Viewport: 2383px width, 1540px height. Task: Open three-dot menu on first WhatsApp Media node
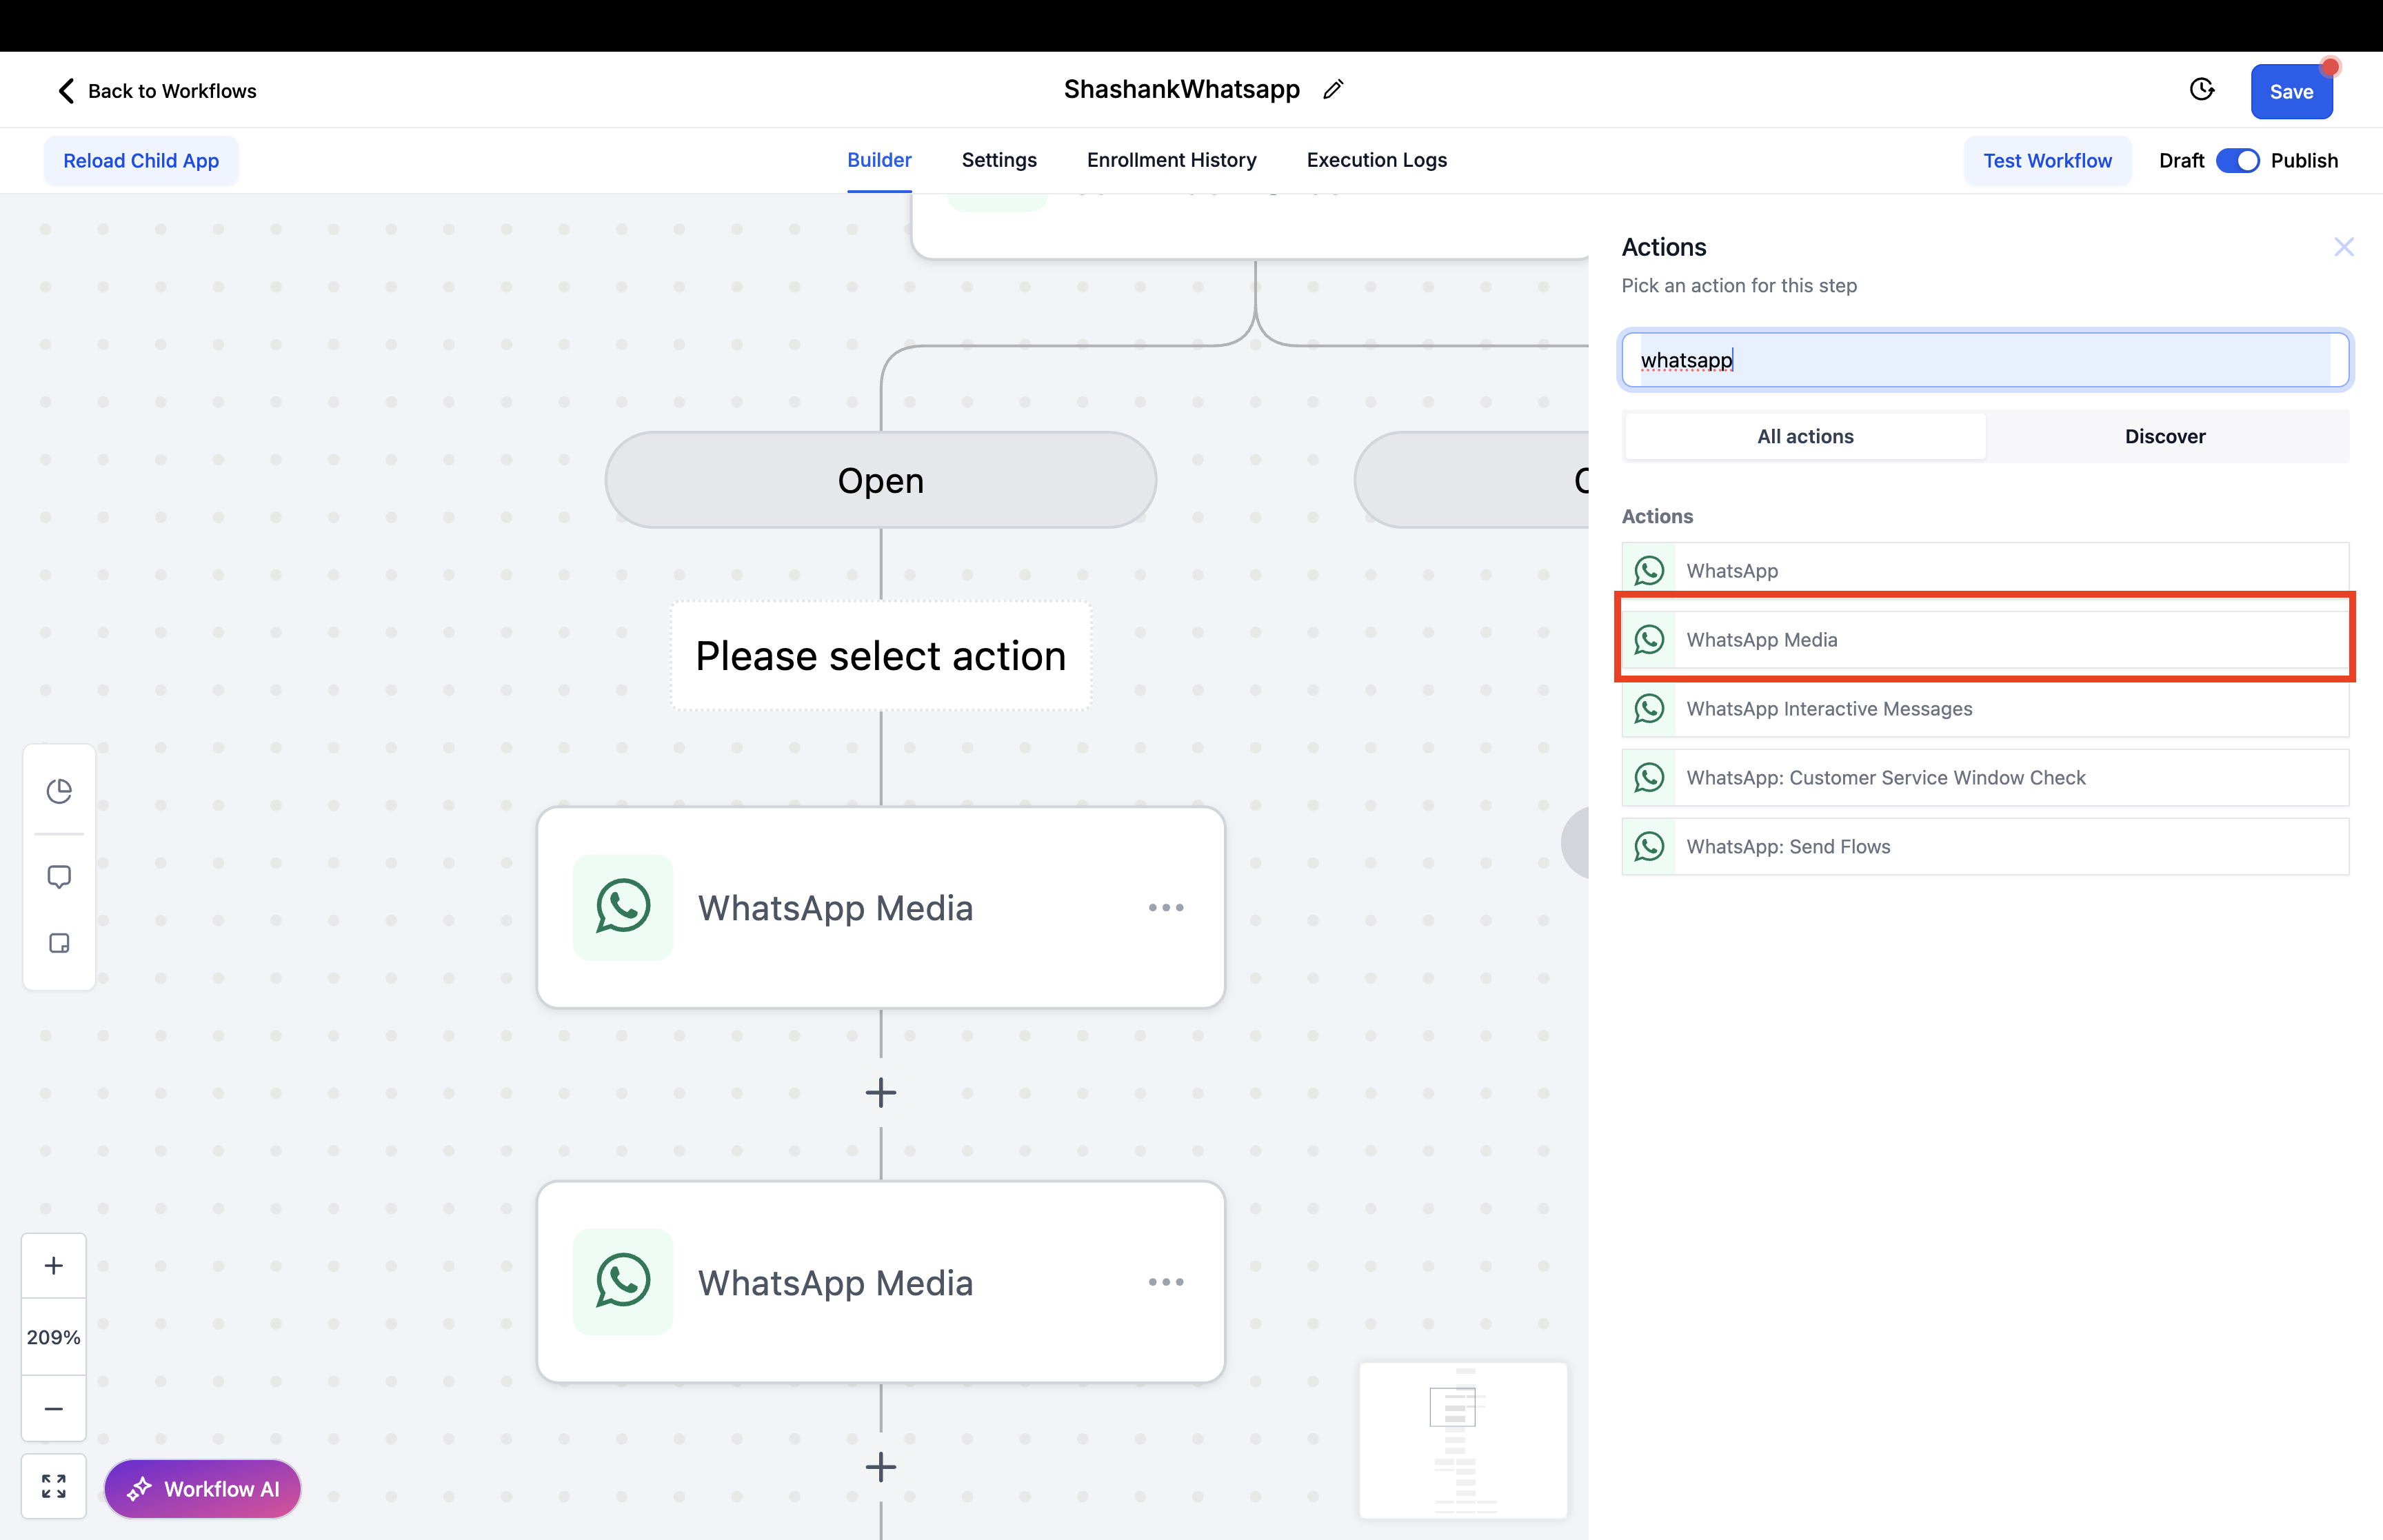(x=1165, y=908)
